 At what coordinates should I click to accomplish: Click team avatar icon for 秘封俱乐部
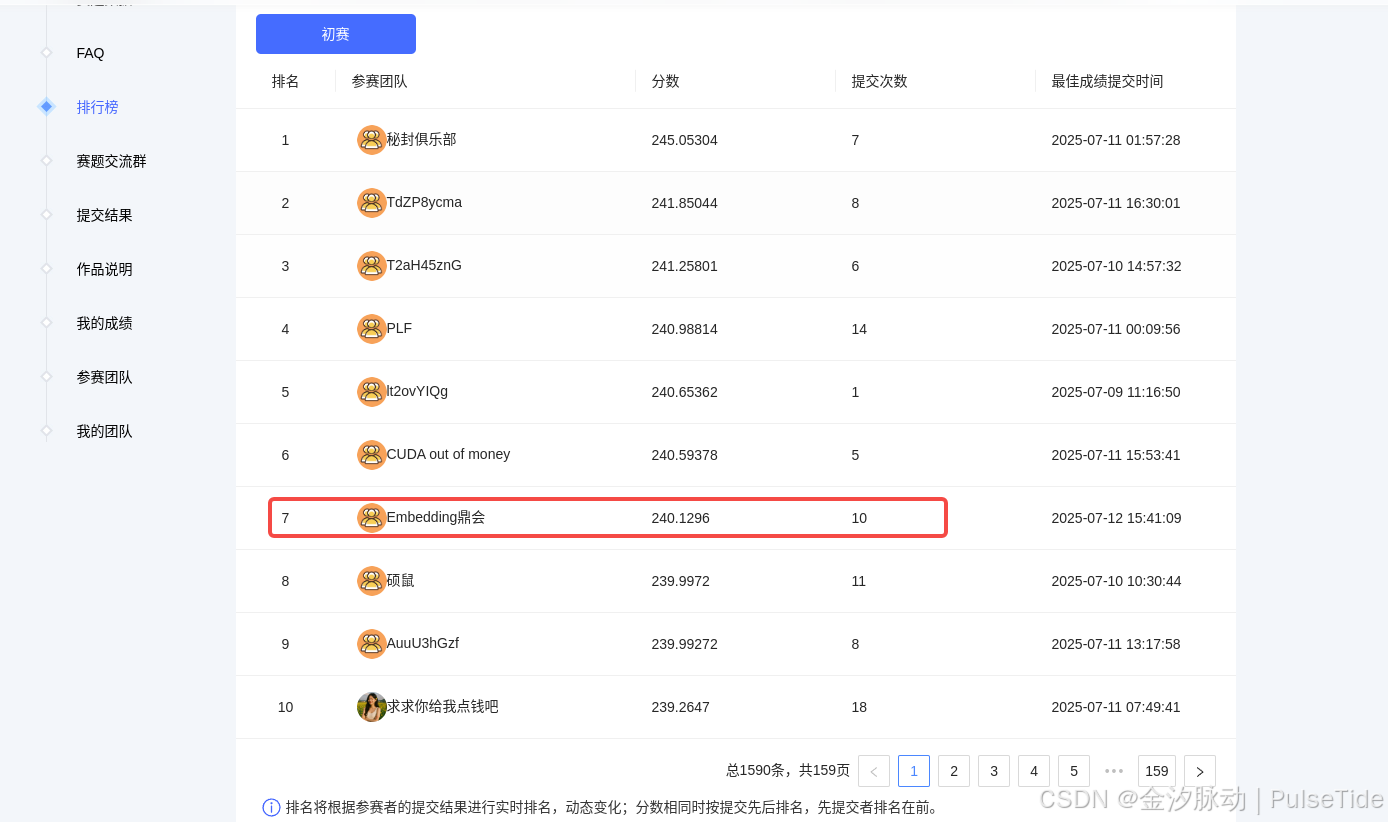click(x=372, y=140)
